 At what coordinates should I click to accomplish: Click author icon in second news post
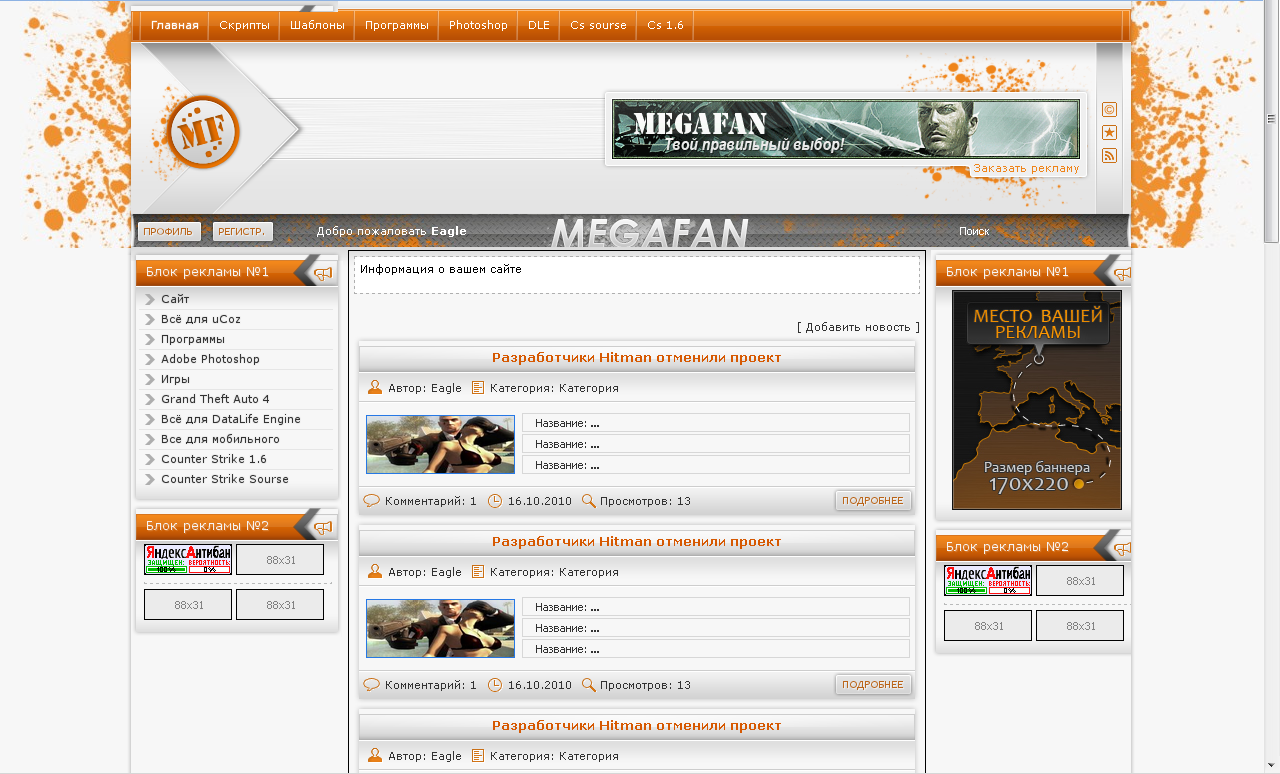pyautogui.click(x=375, y=571)
